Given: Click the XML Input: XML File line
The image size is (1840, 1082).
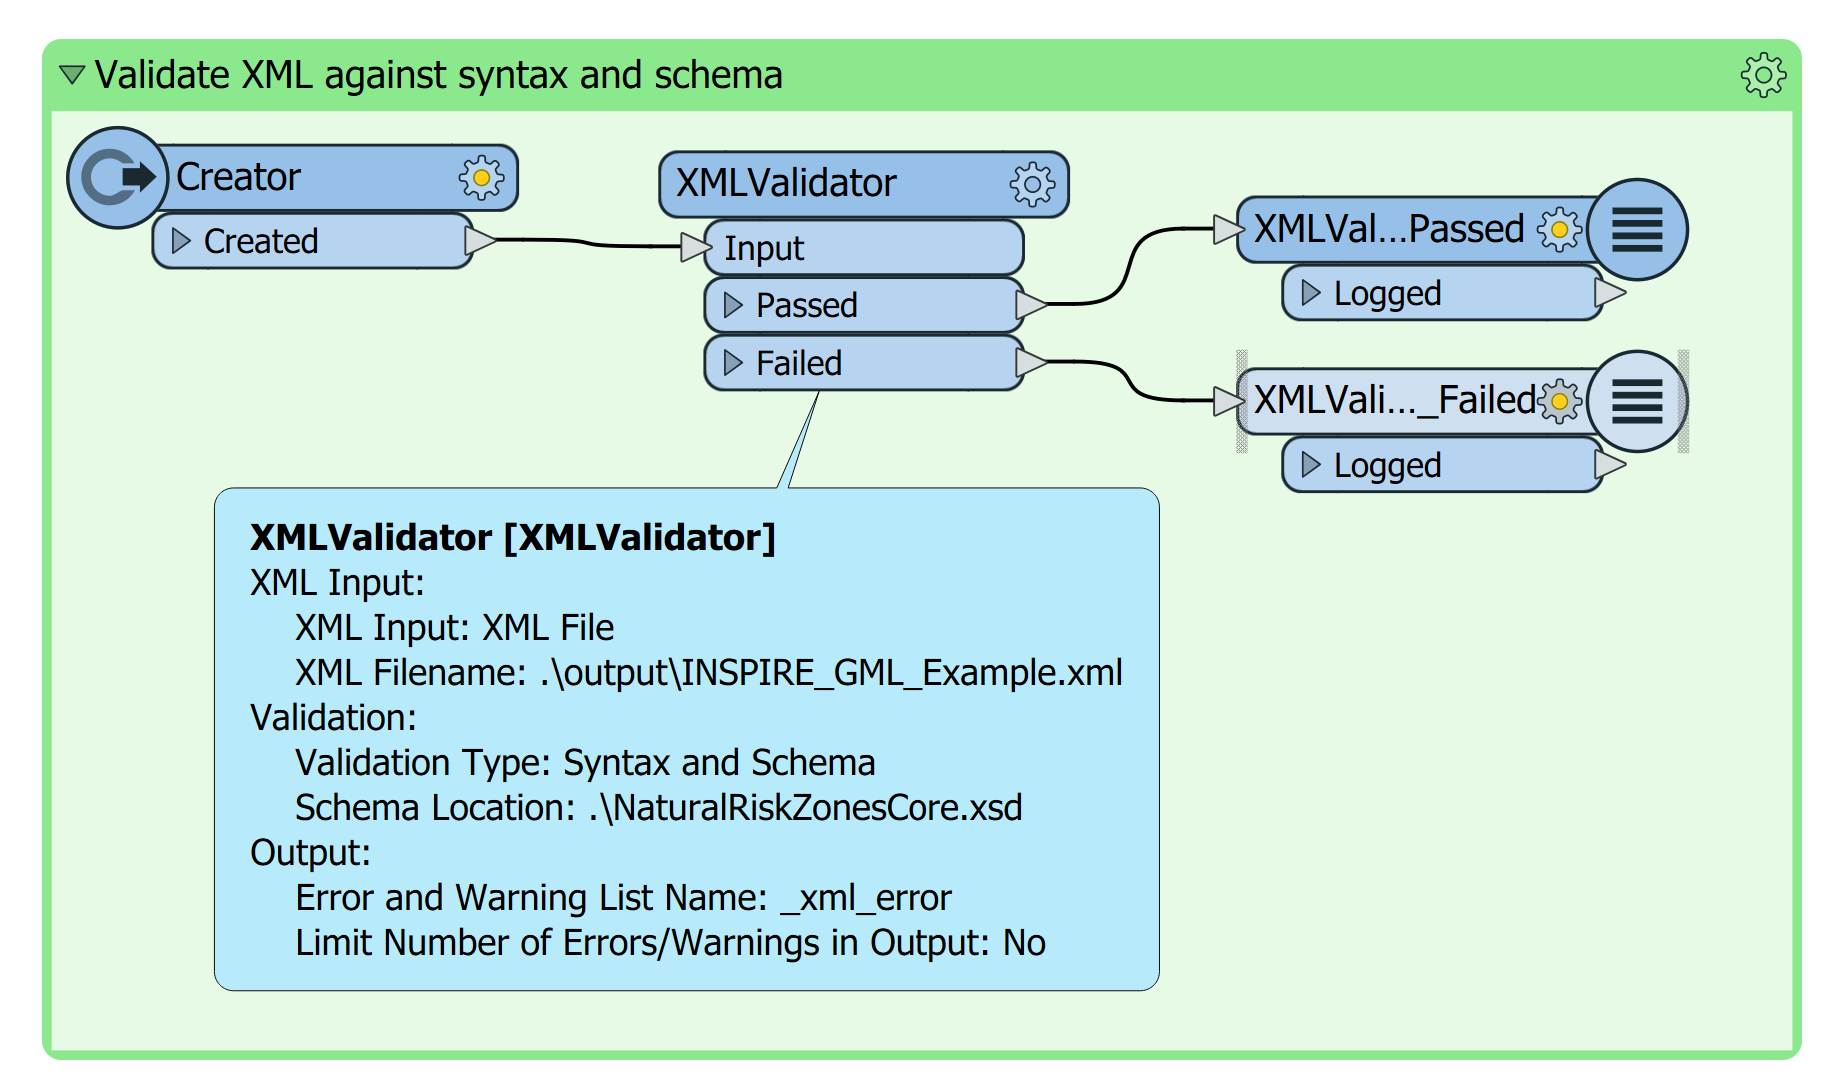Looking at the screenshot, I should point(455,628).
